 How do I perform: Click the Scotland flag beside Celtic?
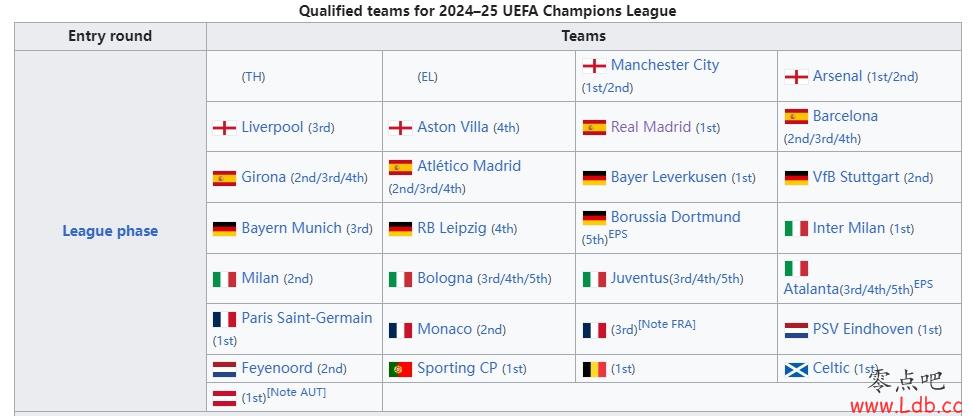[796, 370]
